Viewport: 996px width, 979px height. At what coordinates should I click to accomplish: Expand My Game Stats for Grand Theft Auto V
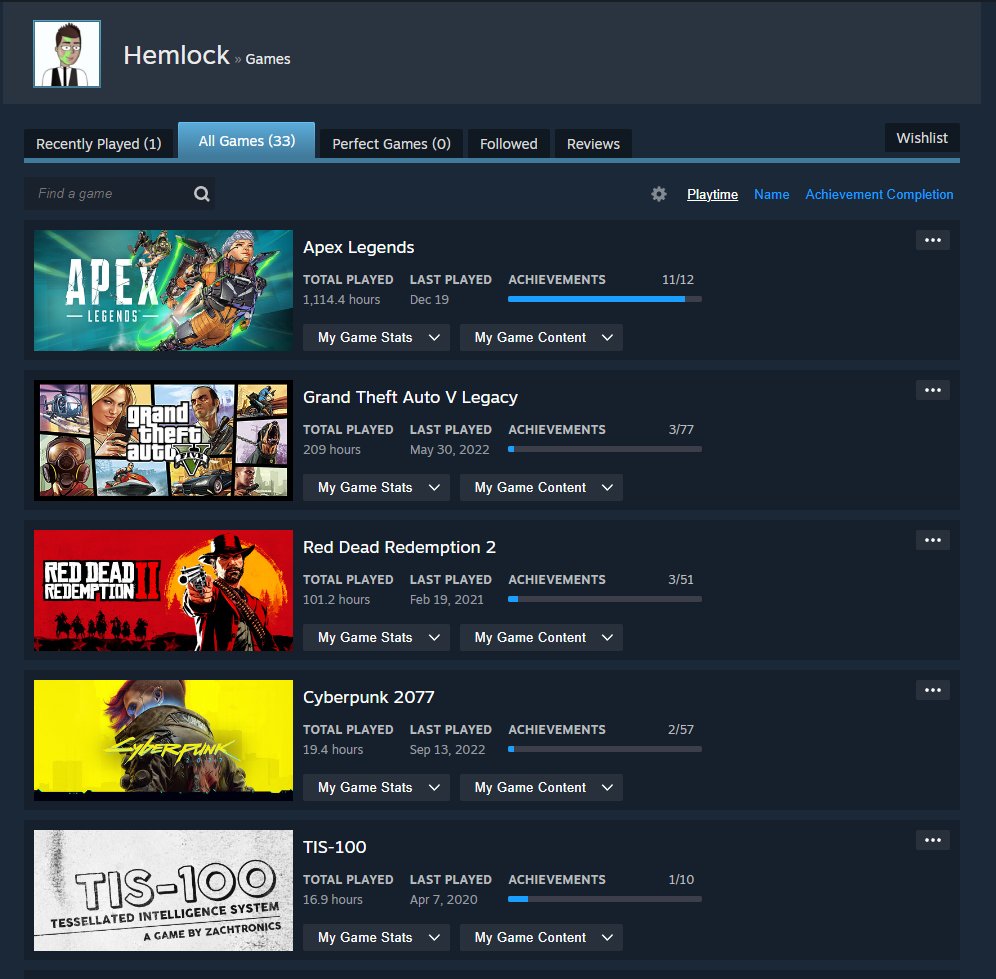(376, 487)
